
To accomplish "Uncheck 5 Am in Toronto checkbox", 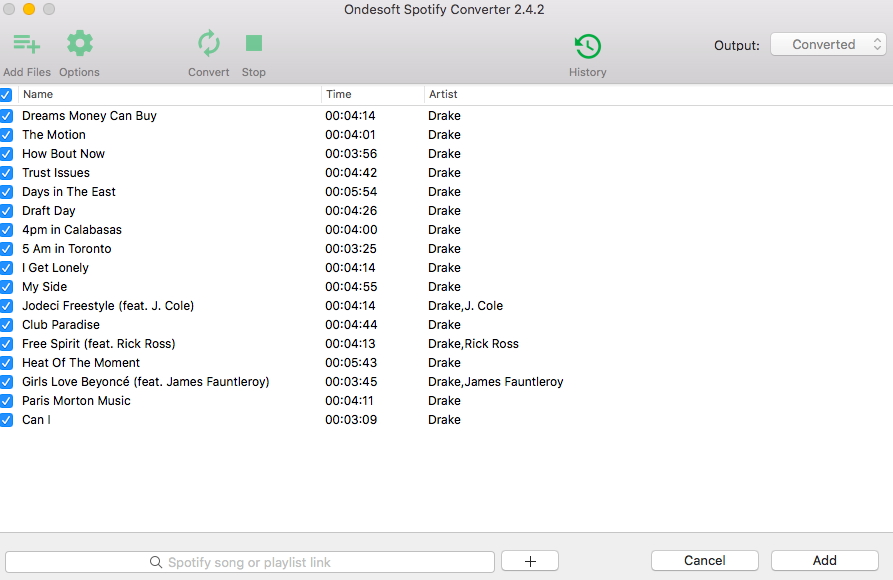I will [x=6, y=249].
